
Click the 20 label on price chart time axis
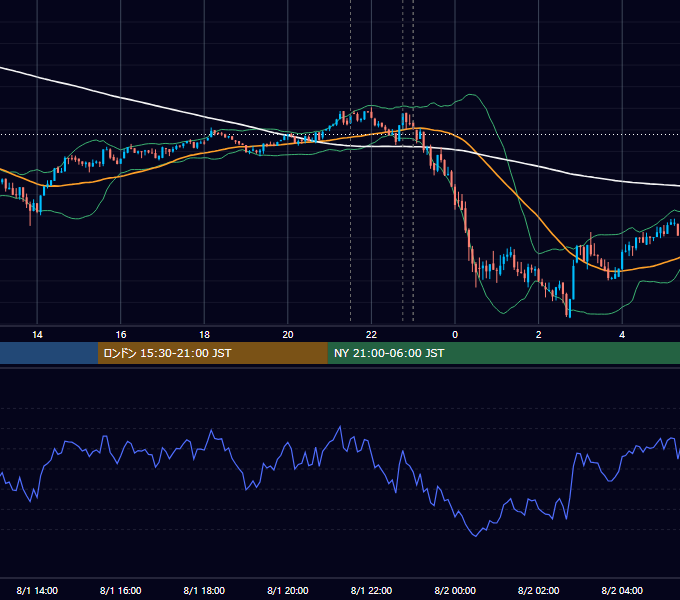point(288,335)
